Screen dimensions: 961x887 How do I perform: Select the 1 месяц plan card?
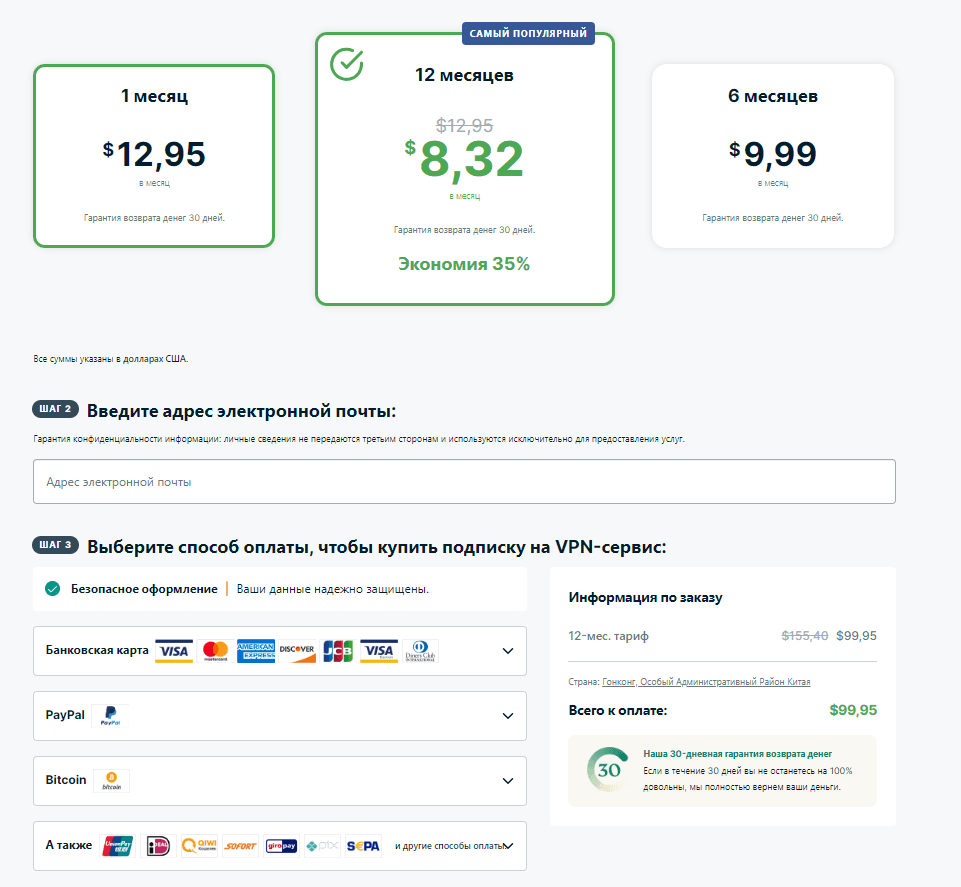tap(154, 155)
